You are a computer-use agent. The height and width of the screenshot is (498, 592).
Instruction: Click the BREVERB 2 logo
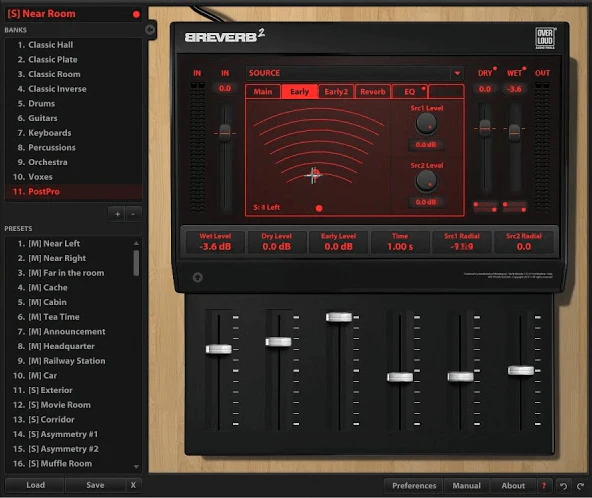[225, 36]
